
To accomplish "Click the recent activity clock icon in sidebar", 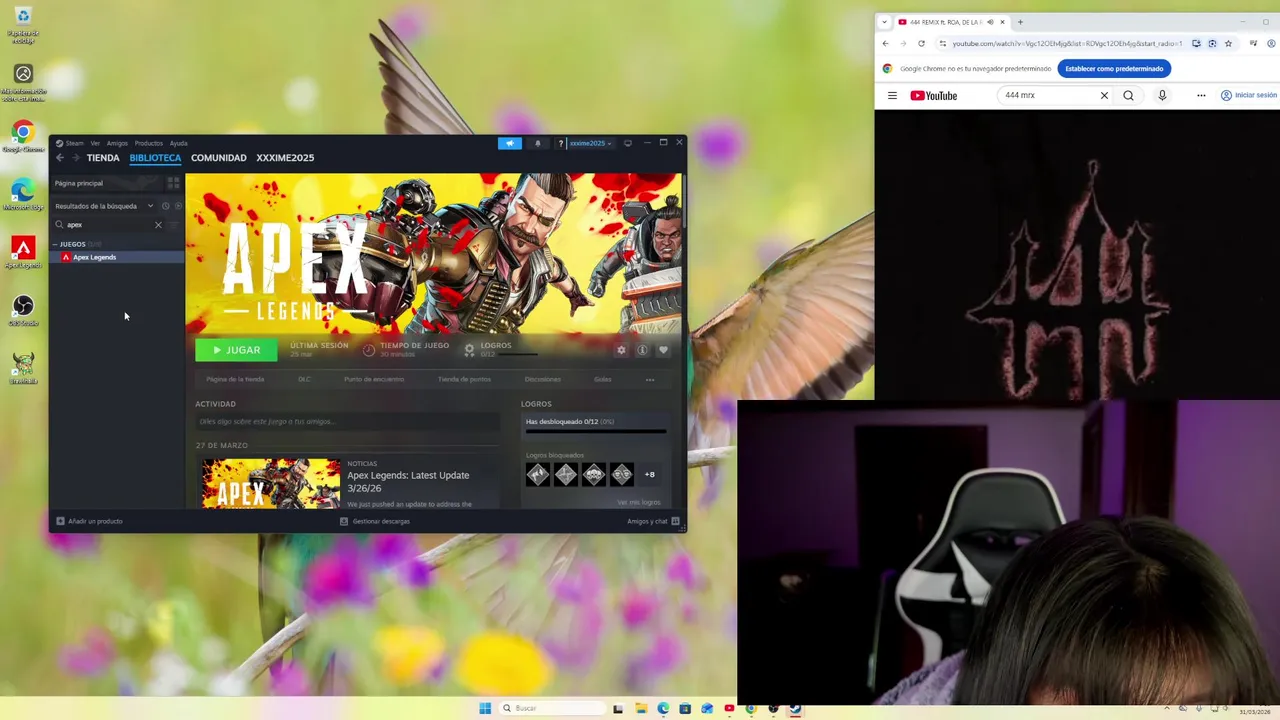I will [x=166, y=206].
